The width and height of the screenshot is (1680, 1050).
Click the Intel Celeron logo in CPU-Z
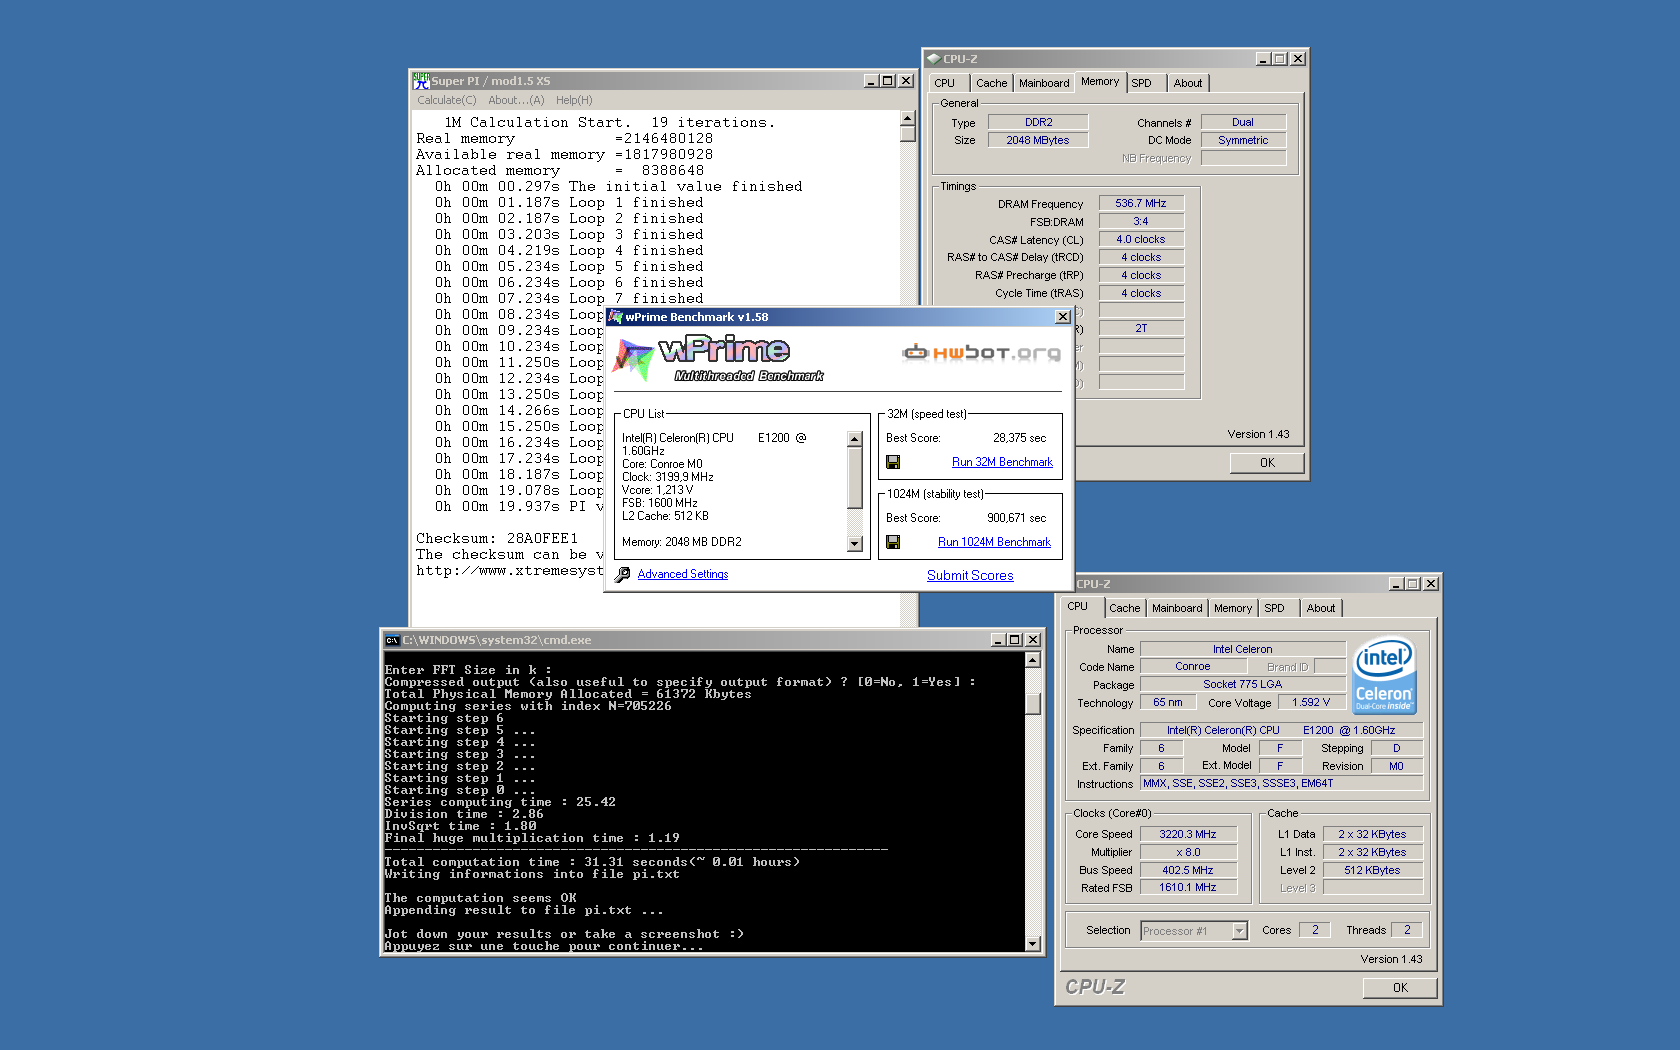(x=1384, y=675)
